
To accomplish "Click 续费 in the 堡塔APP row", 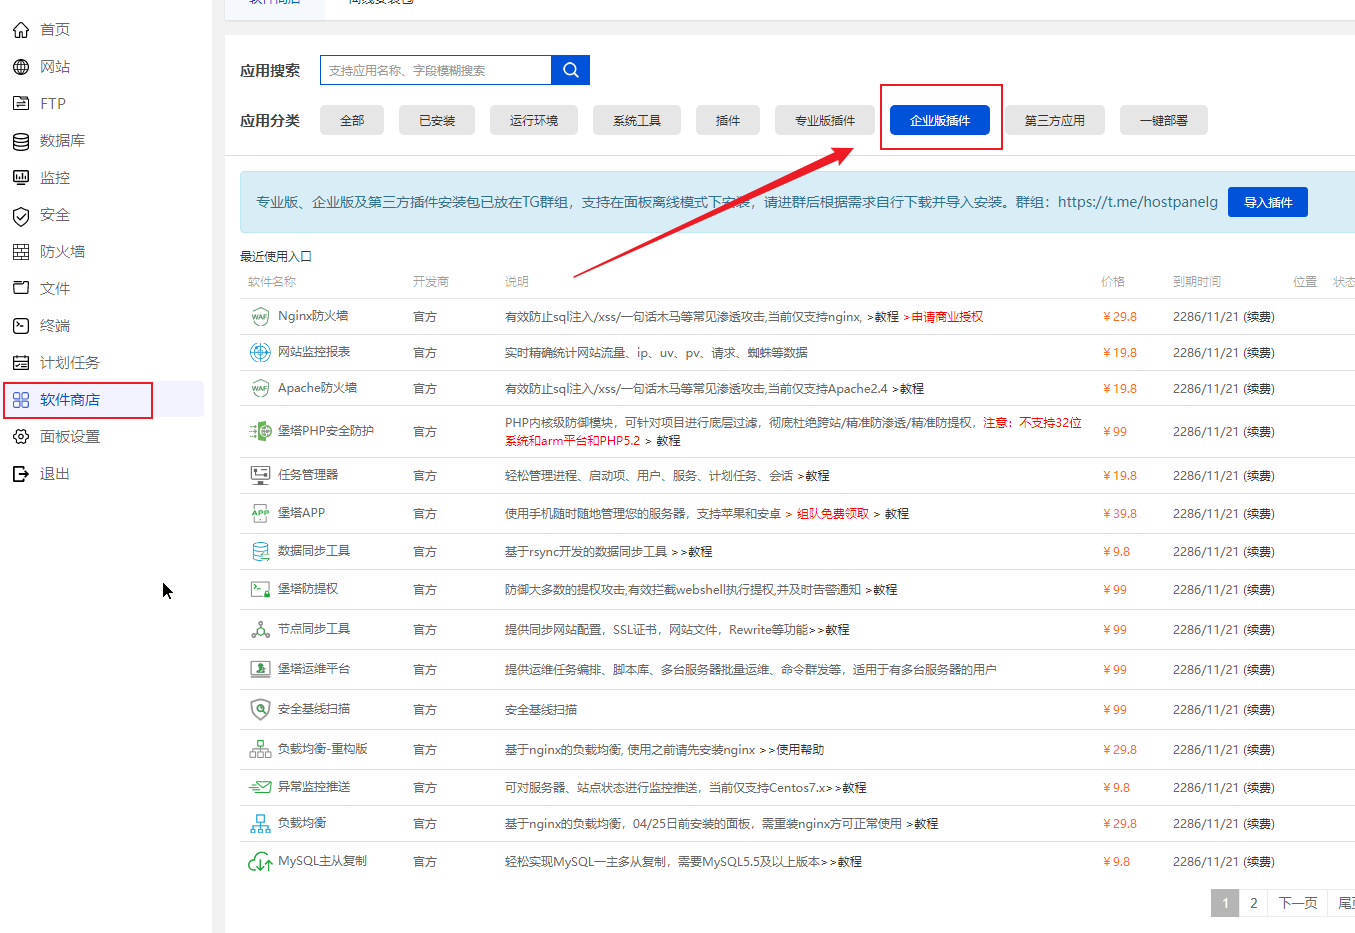I will click(1259, 514).
